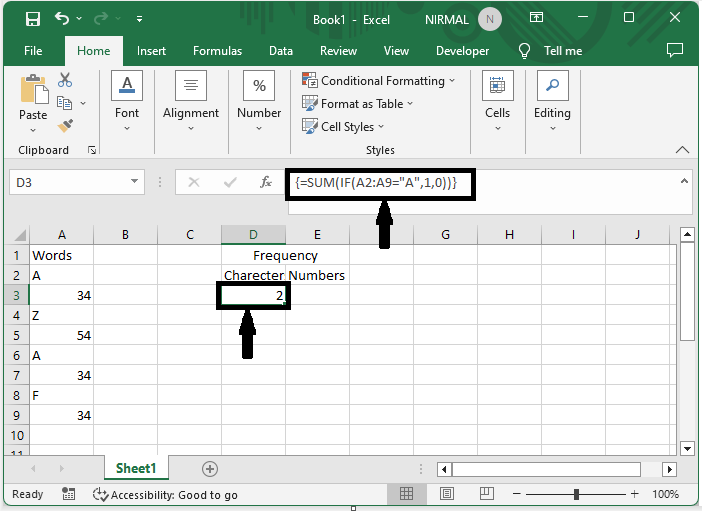The height and width of the screenshot is (511, 702).
Task: Open the Undo history dropdown arrow
Action: (79, 19)
